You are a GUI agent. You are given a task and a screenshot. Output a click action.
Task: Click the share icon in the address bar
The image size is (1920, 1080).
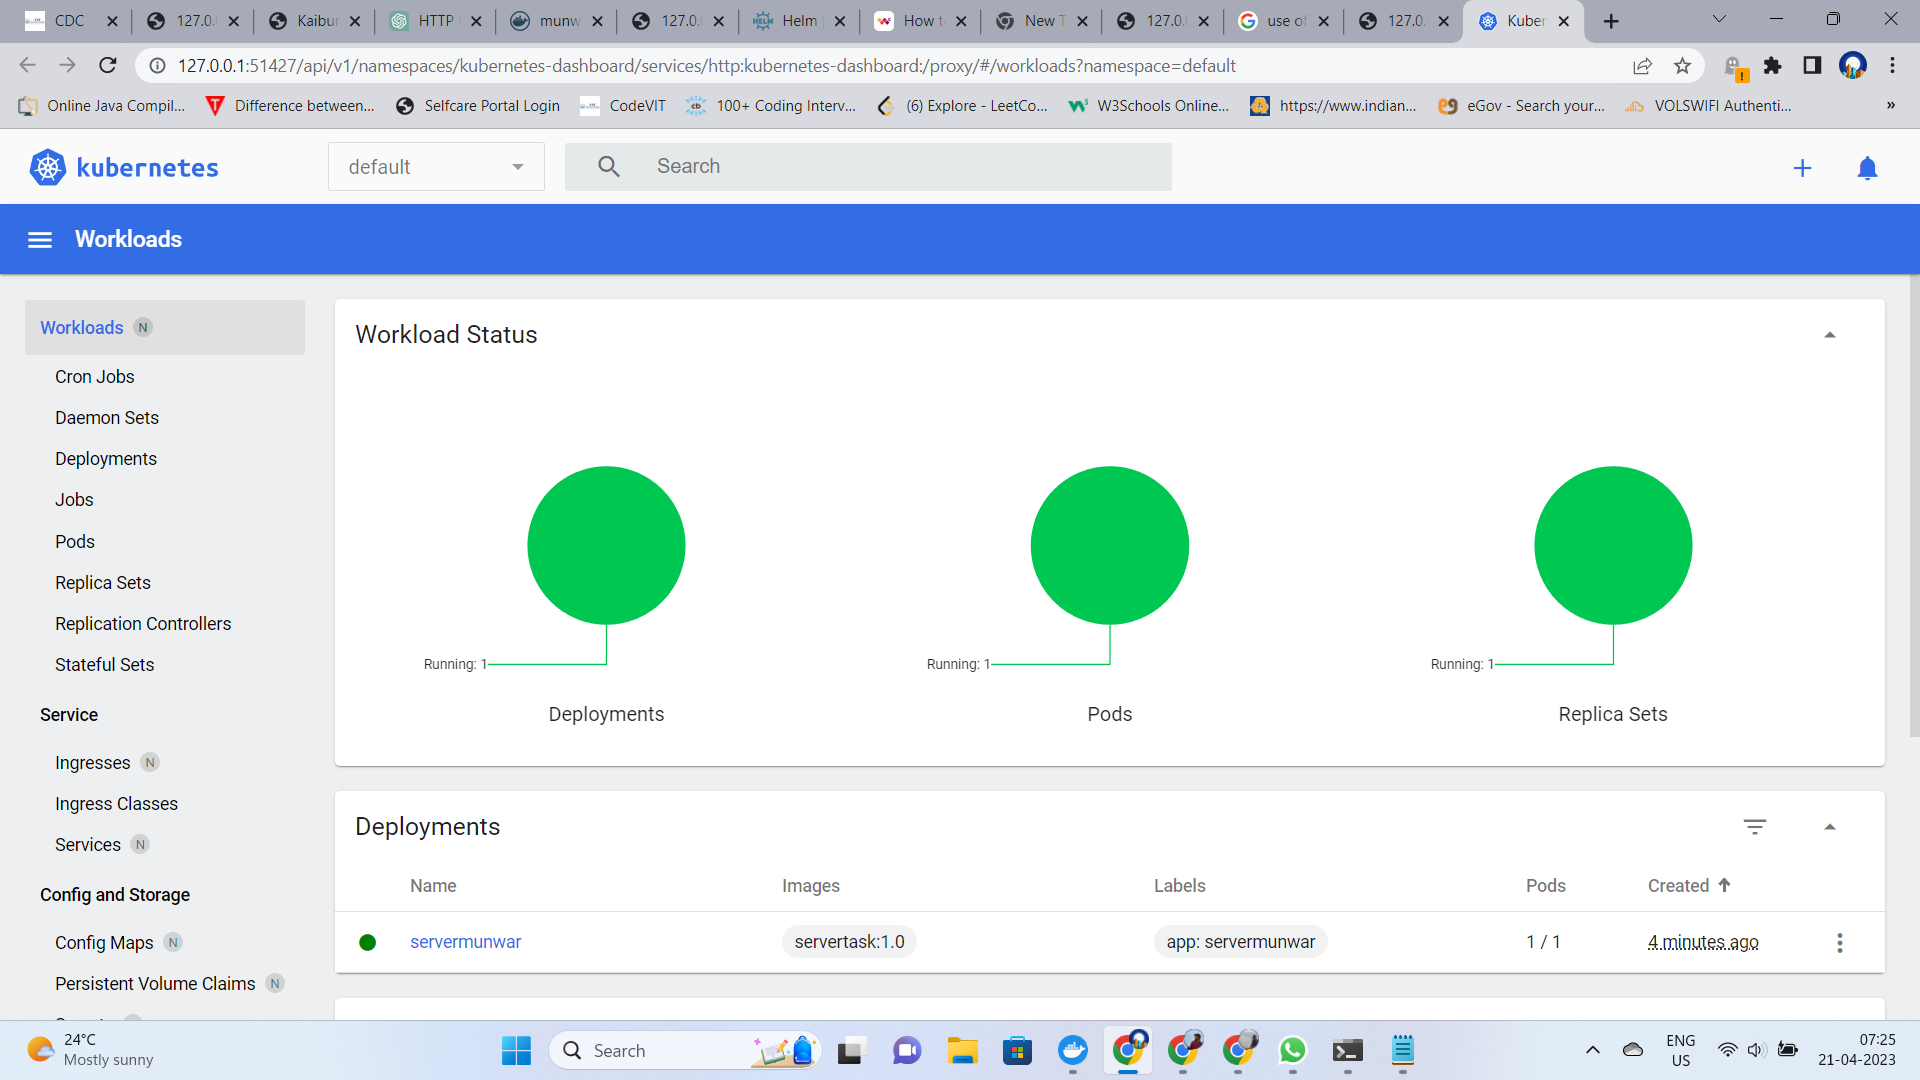tap(1643, 65)
